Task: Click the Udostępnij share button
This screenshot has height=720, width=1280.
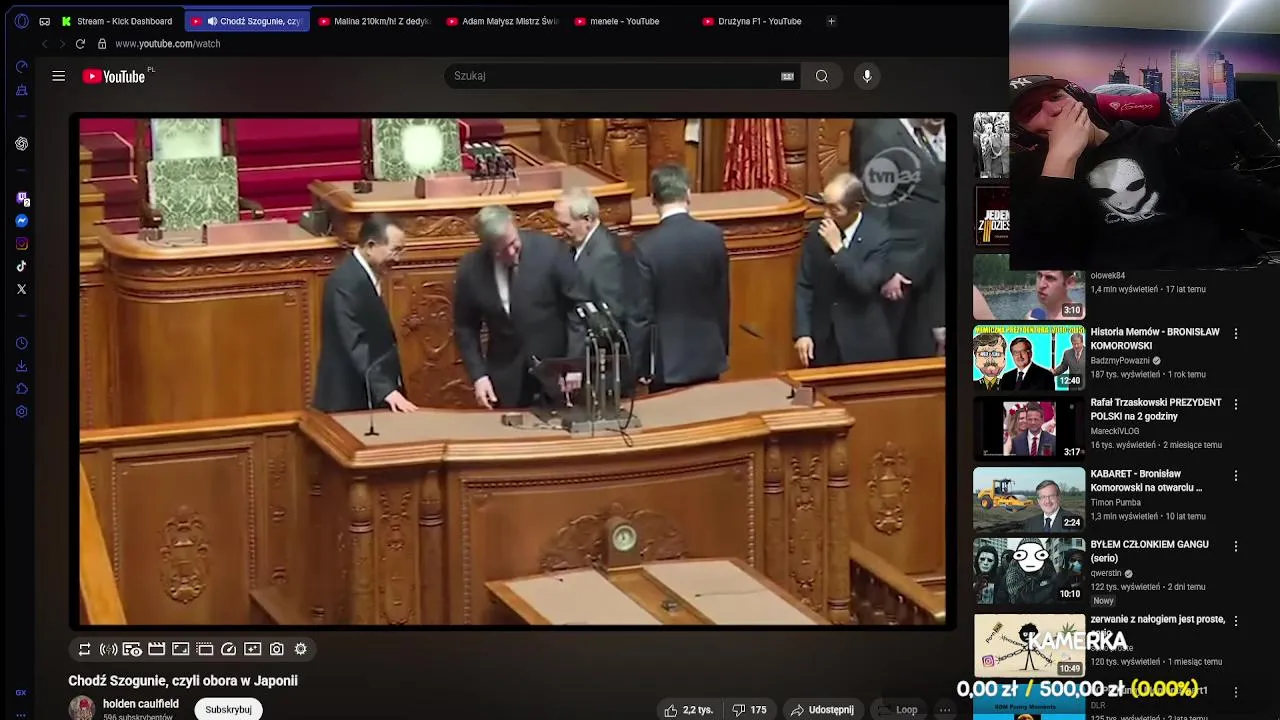Action: coord(822,710)
